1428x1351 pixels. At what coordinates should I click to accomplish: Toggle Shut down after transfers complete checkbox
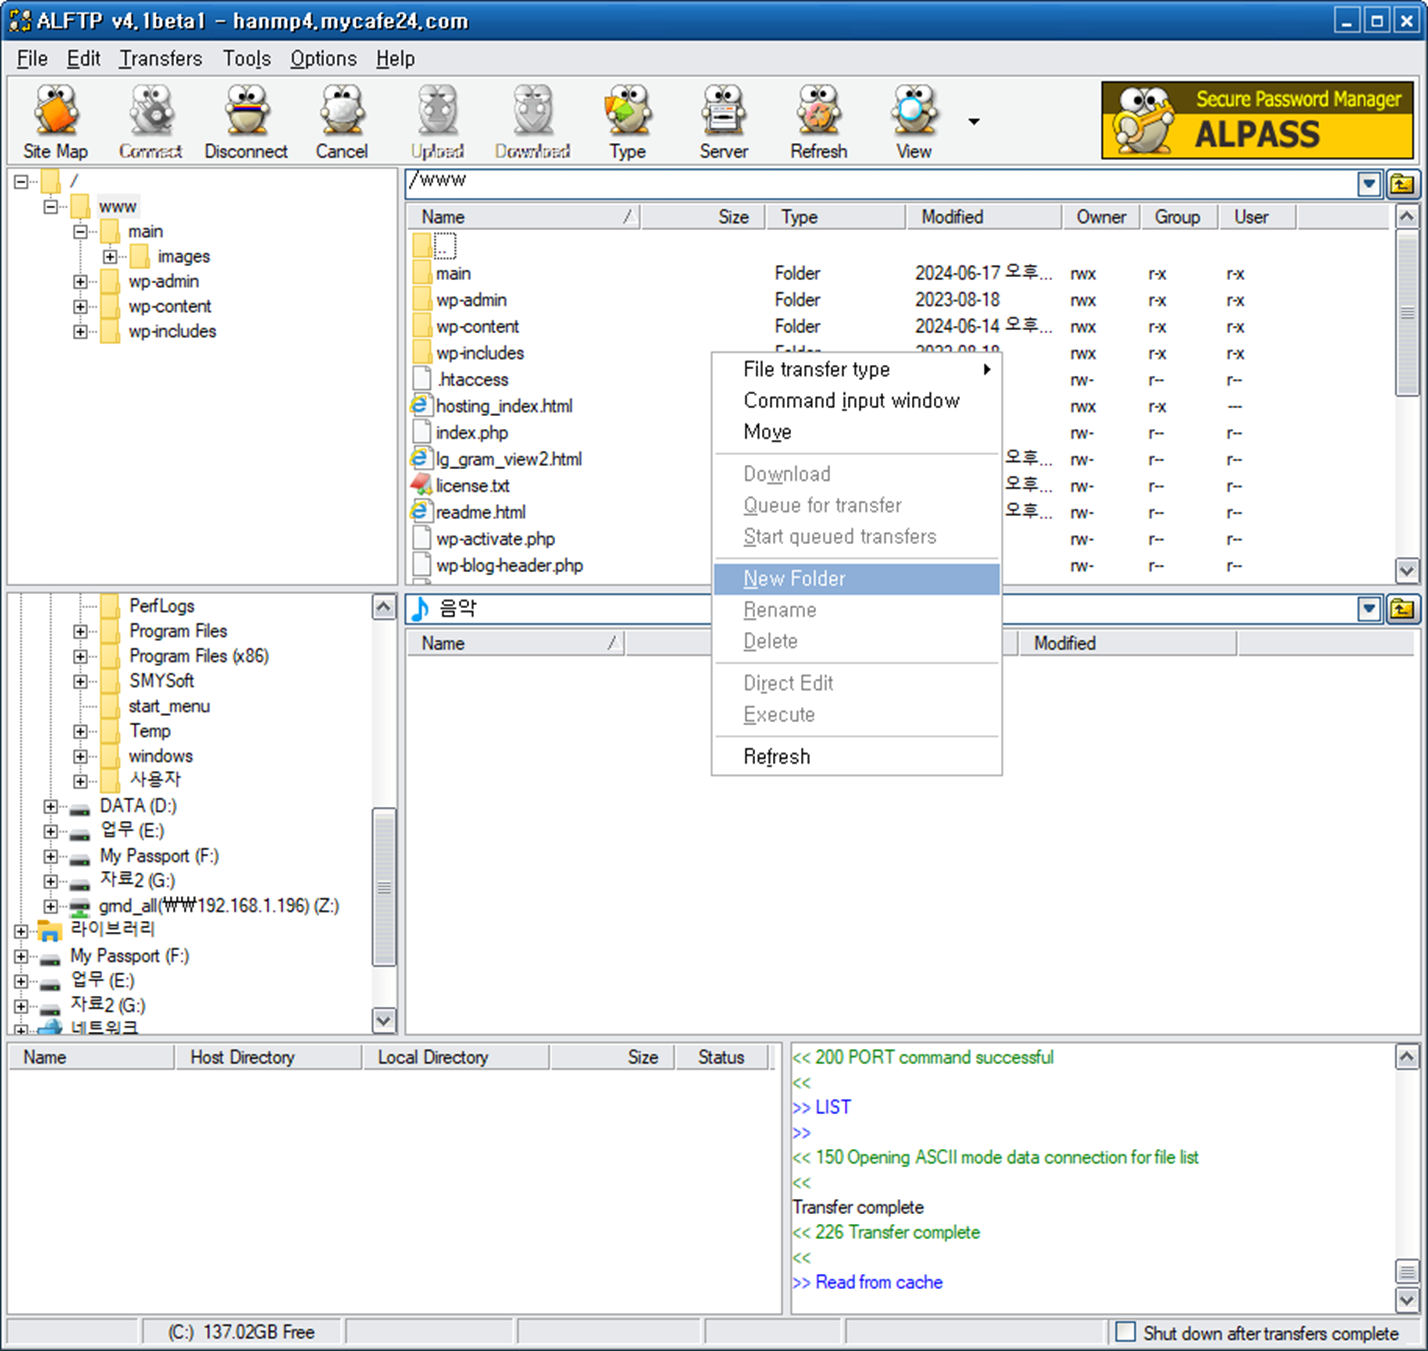point(1125,1332)
